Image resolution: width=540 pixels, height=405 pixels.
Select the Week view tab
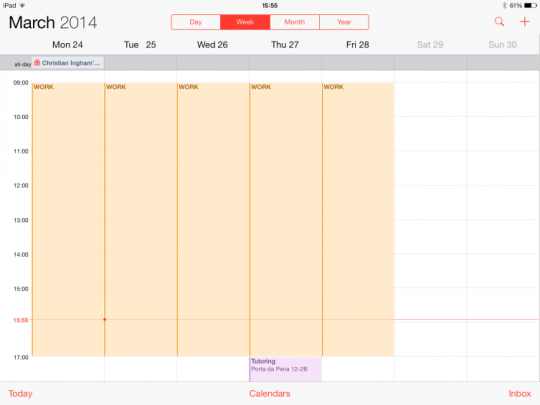(x=245, y=22)
